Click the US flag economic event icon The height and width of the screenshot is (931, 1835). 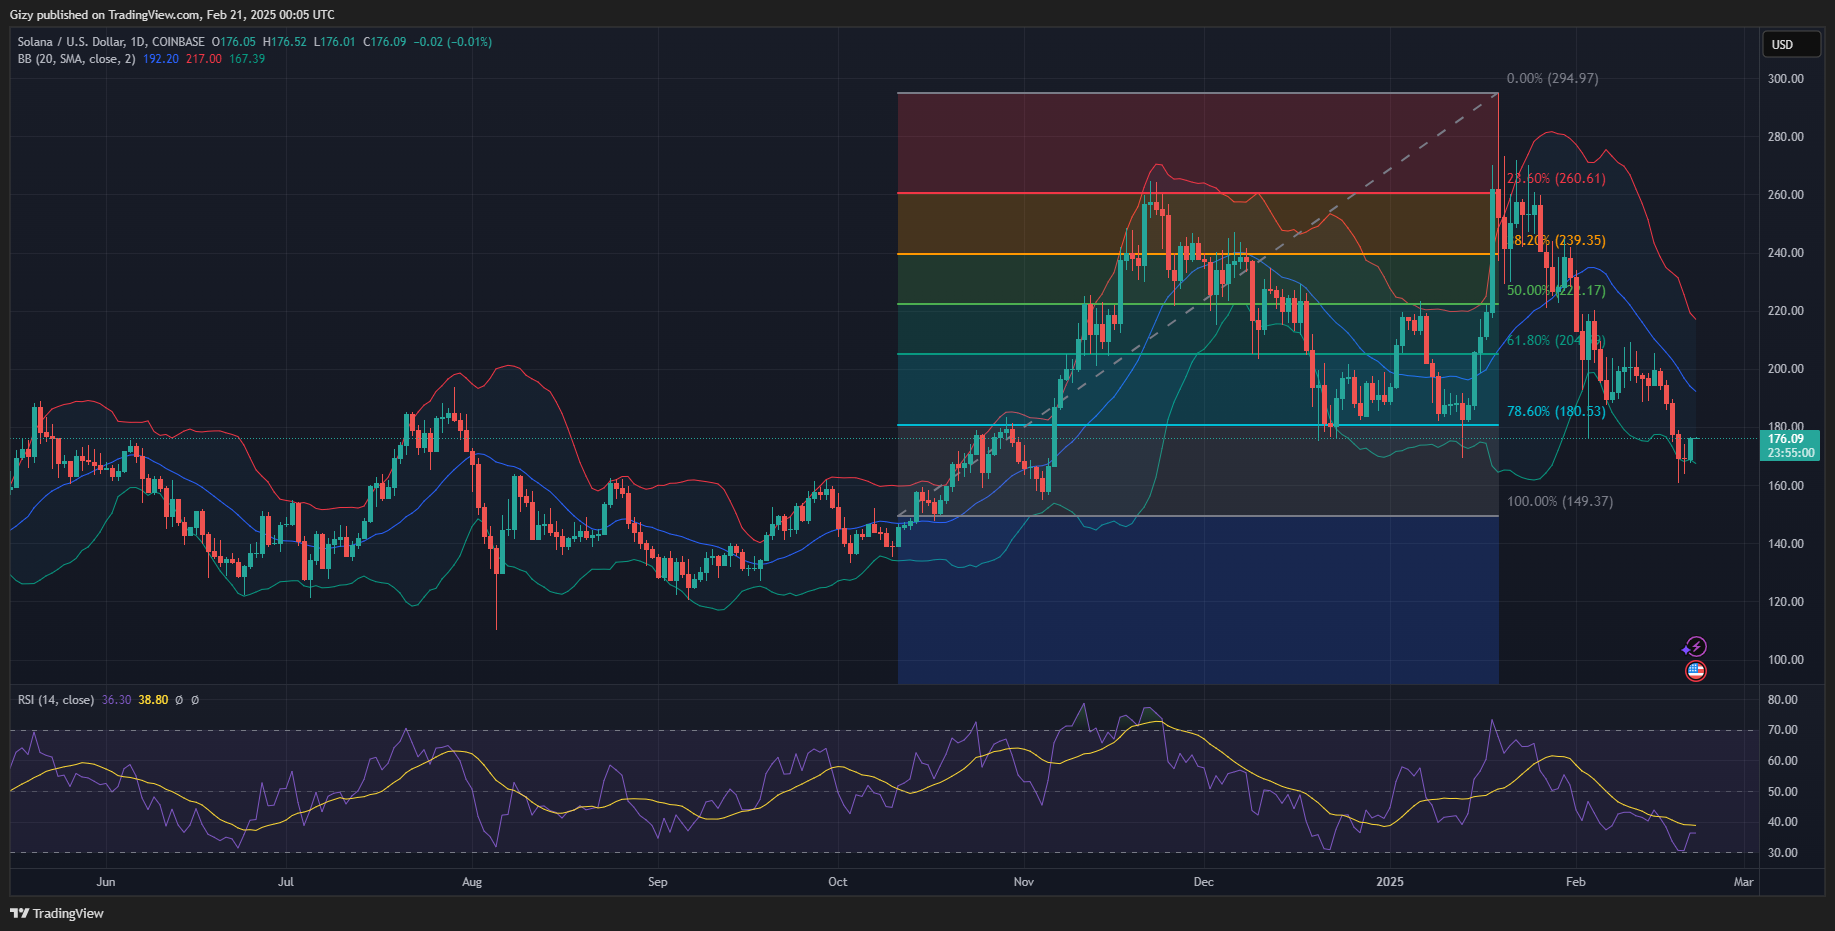(x=1695, y=671)
